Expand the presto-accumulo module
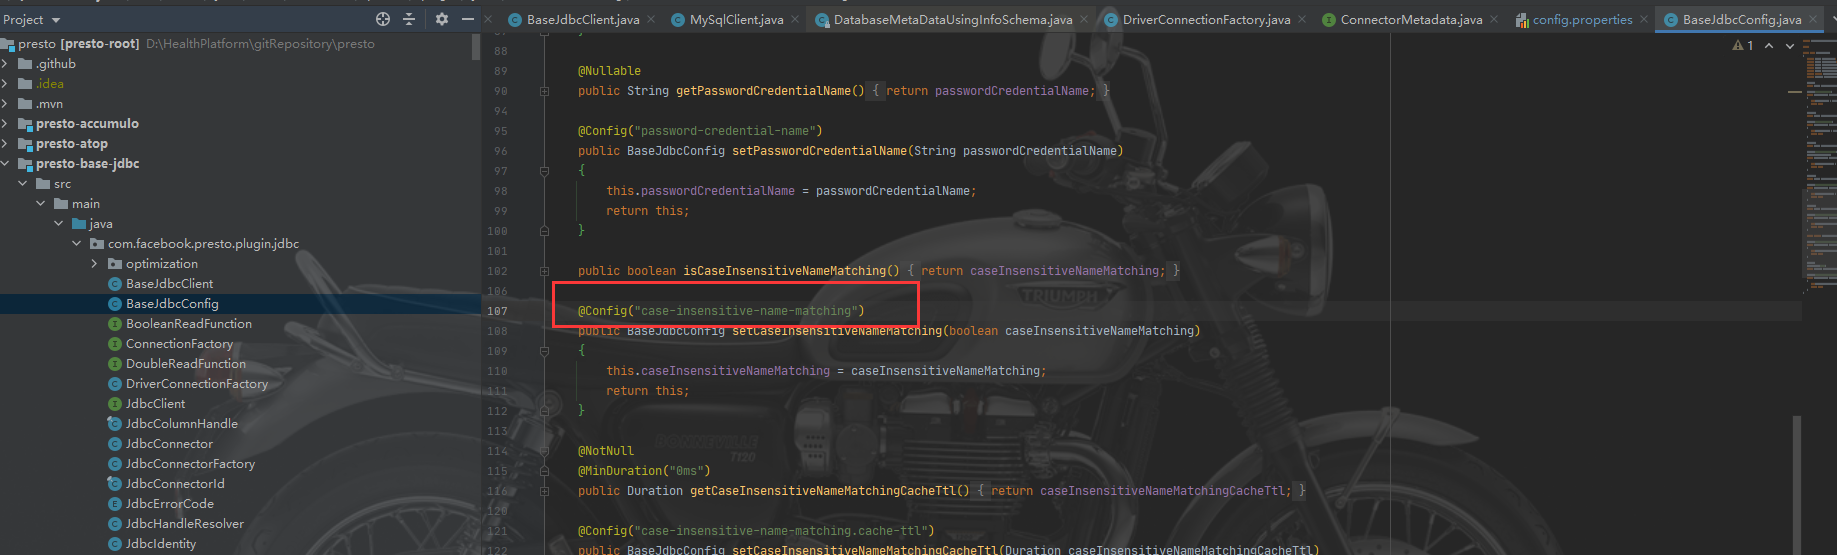1837x555 pixels. point(6,124)
